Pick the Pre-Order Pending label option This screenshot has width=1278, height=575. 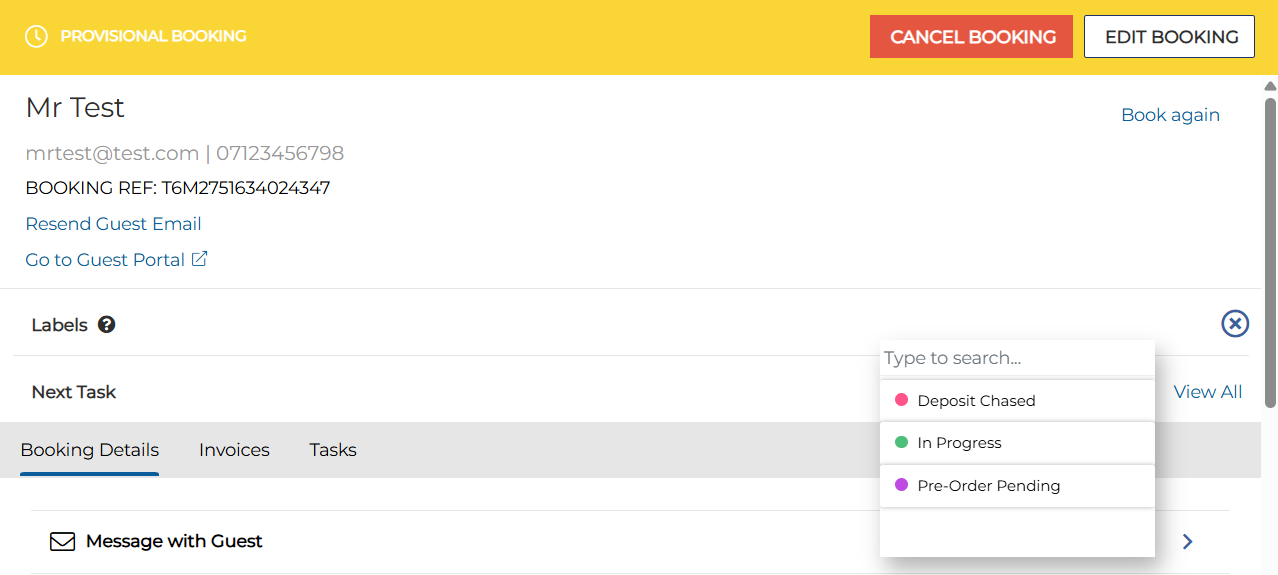coord(988,486)
